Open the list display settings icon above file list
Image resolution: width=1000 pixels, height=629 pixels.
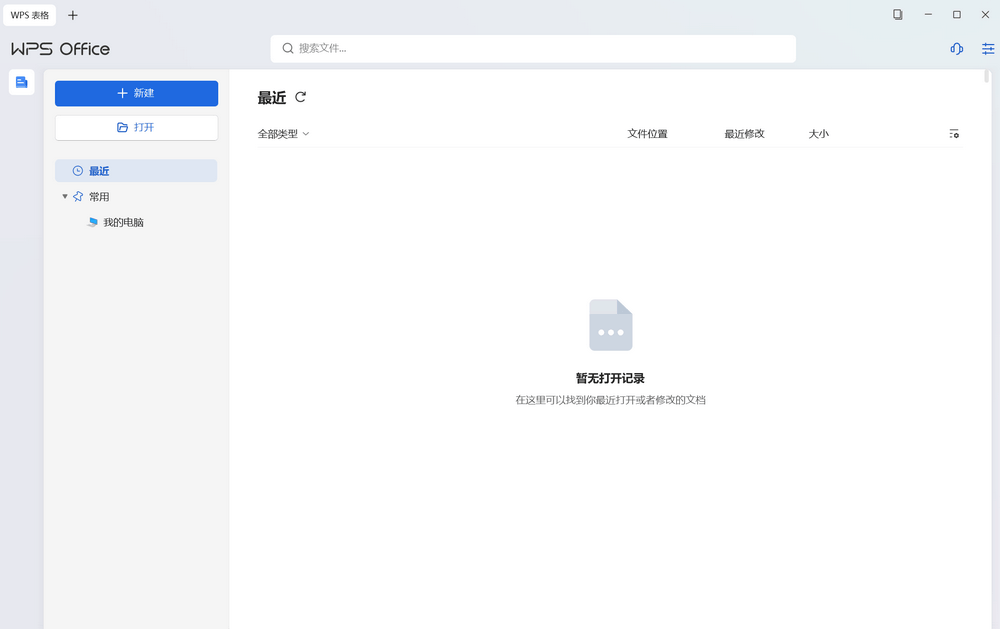(x=954, y=133)
